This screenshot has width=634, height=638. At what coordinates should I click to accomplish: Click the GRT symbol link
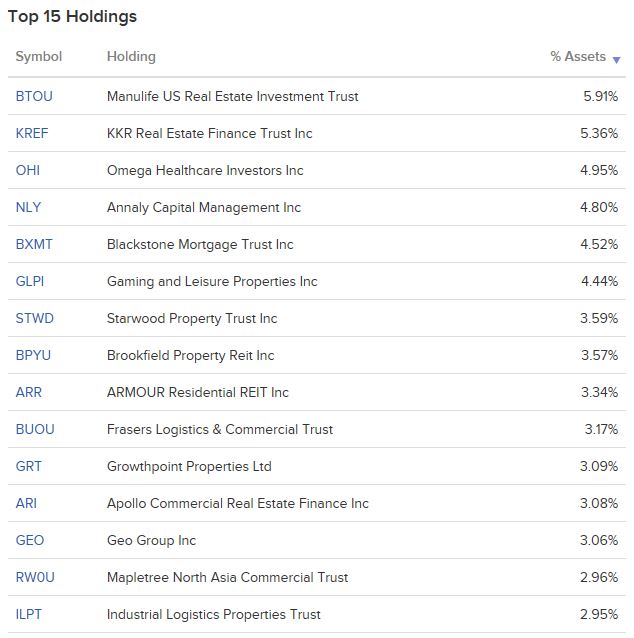pyautogui.click(x=28, y=466)
